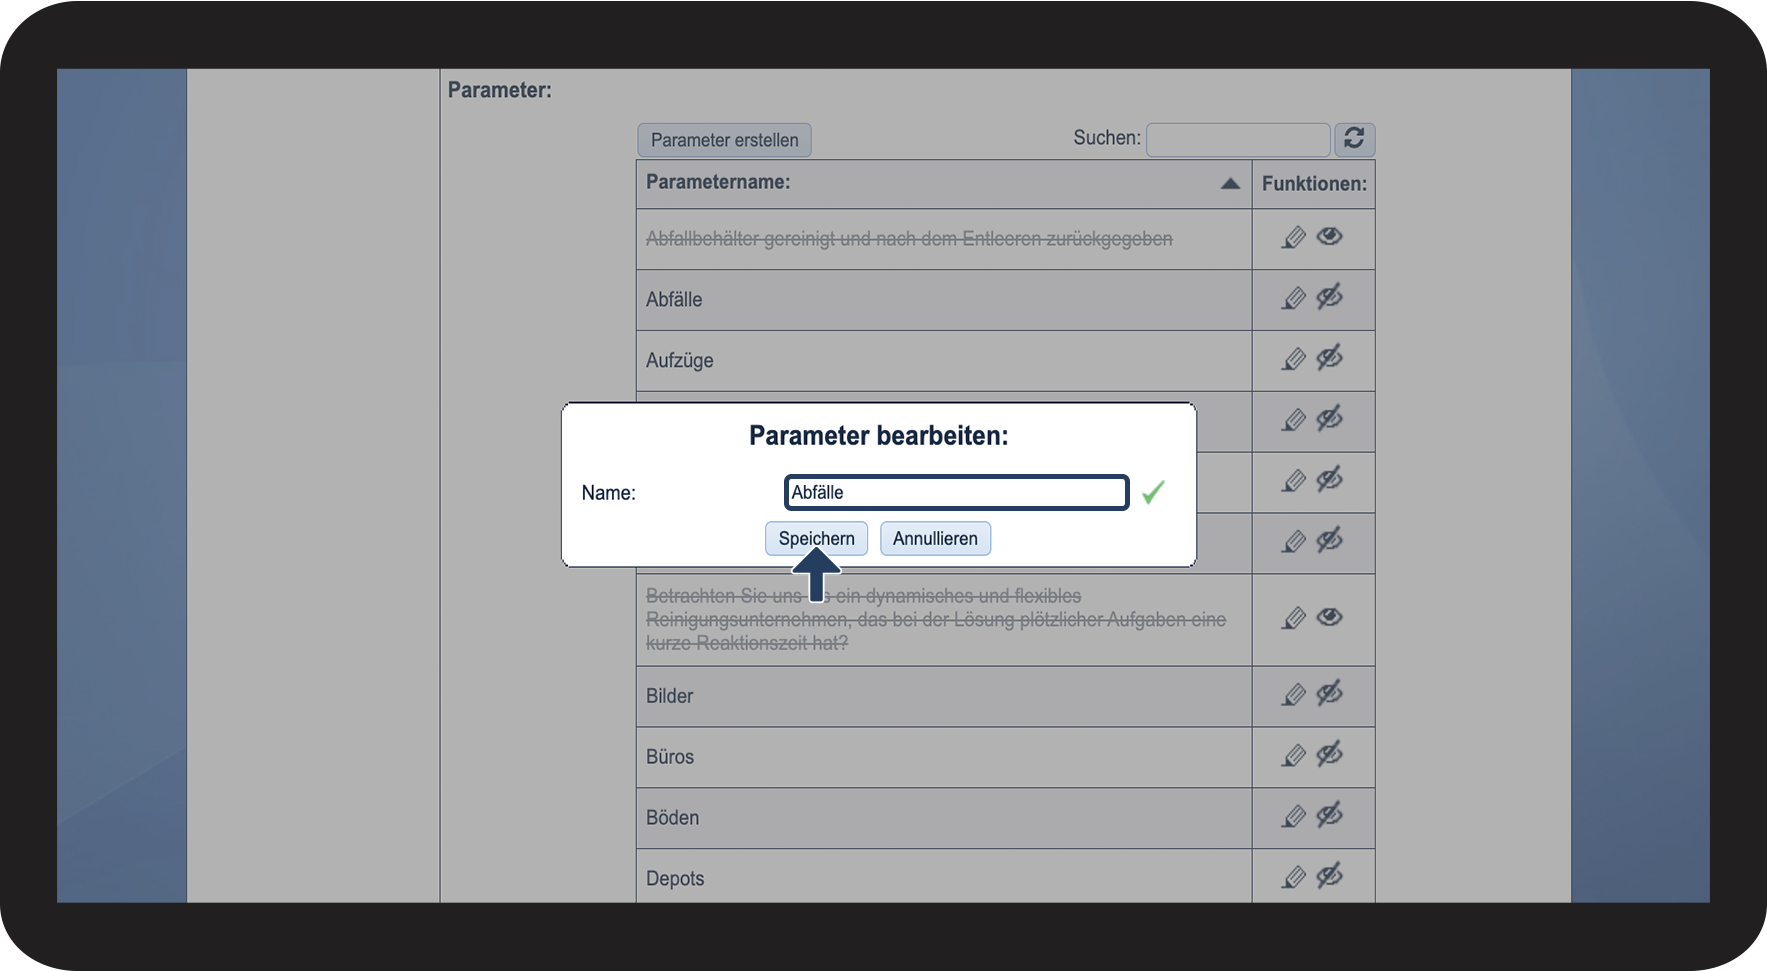Viewport: 1767px width, 971px height.
Task: Click the Speichern button in dialog
Action: pyautogui.click(x=816, y=538)
